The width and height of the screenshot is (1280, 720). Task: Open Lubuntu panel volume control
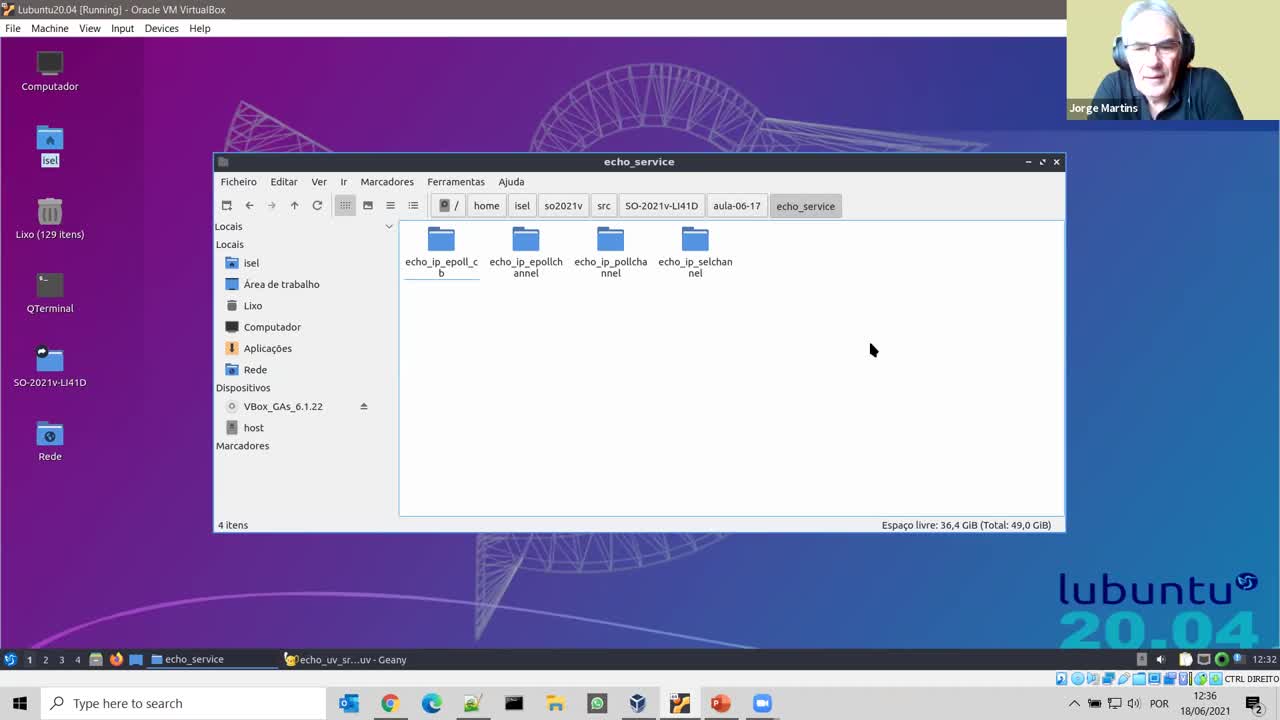(x=1160, y=660)
